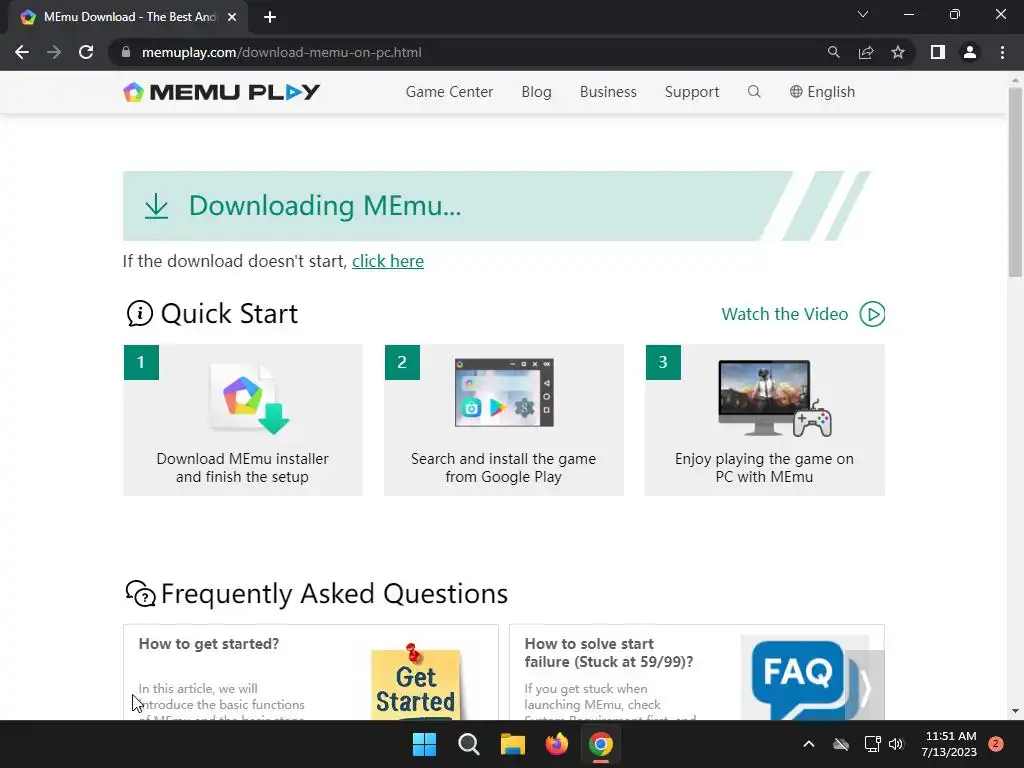Open the Game Center menu
The width and height of the screenshot is (1024, 768).
pyautogui.click(x=449, y=92)
